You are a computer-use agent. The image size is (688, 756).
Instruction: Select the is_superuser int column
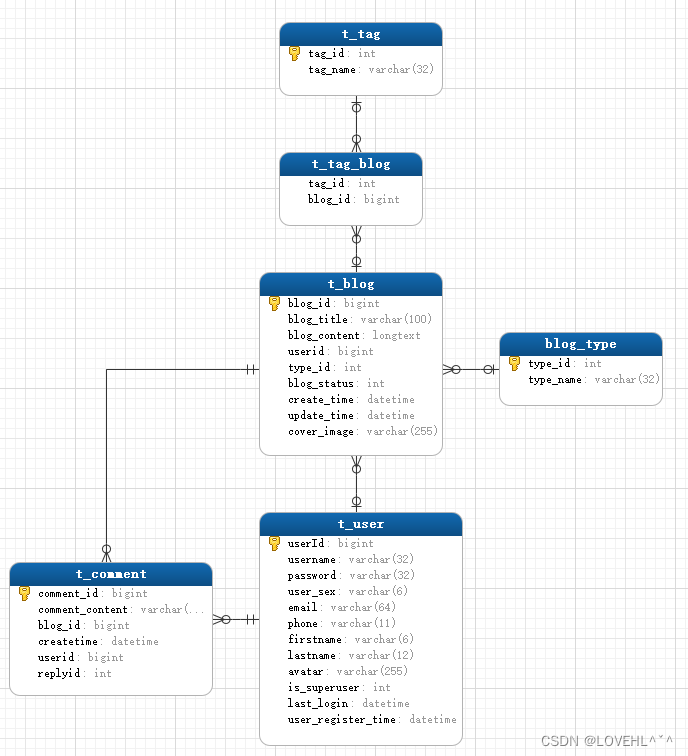pos(339,687)
